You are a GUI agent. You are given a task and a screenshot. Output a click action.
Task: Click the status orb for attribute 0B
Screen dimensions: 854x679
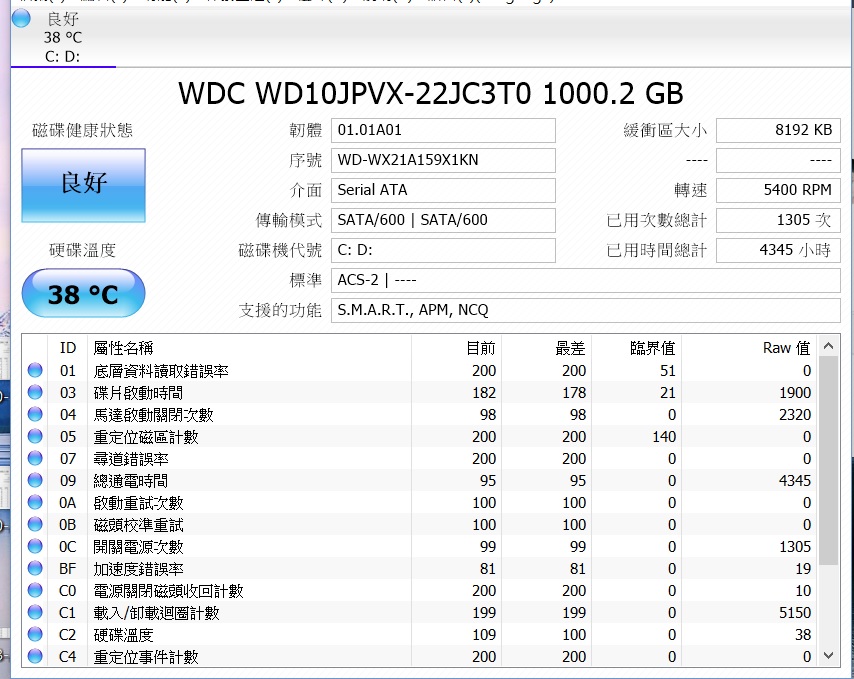click(x=35, y=524)
